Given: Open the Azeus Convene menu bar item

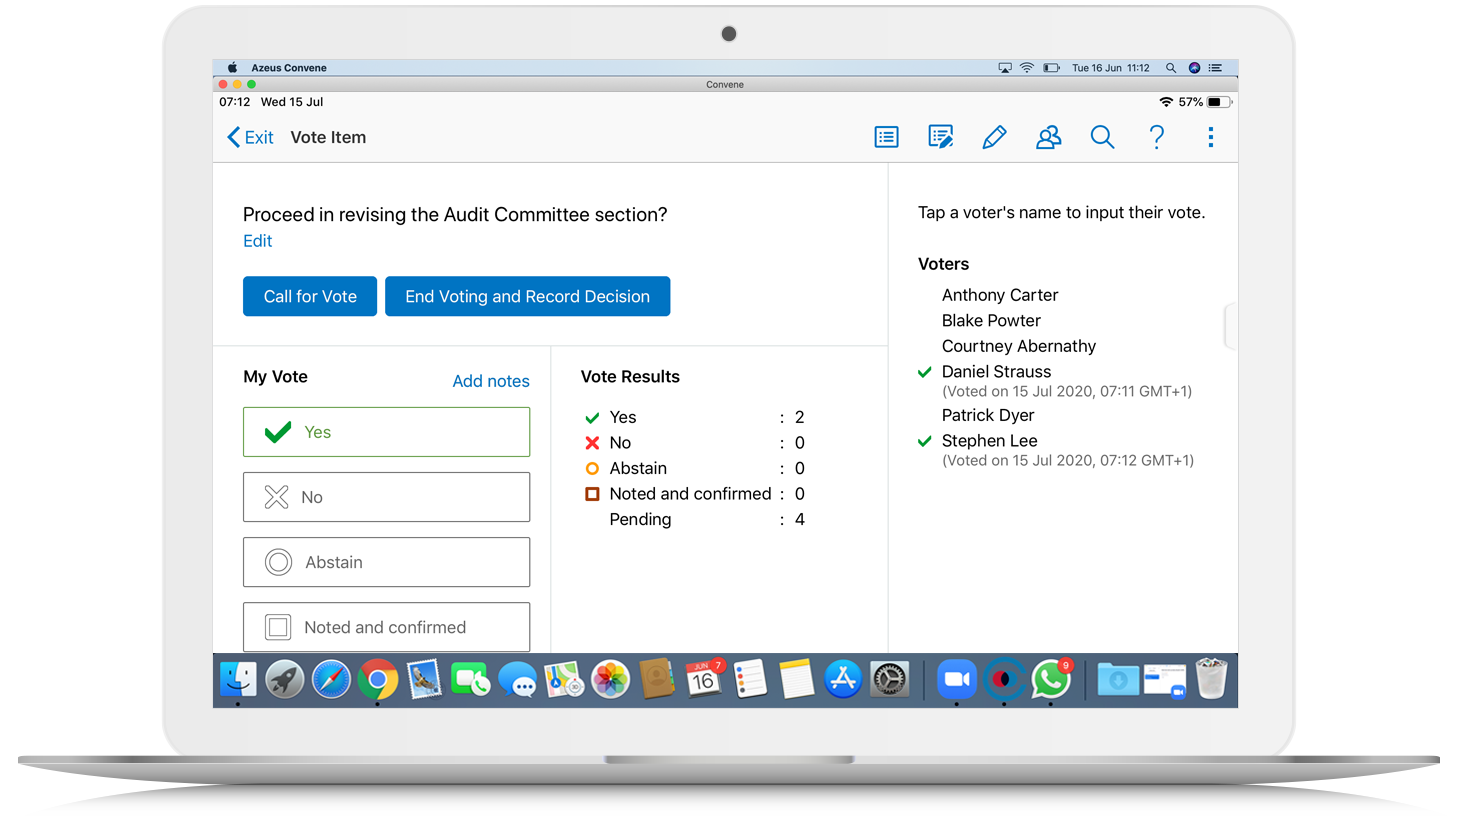Looking at the screenshot, I should tap(289, 68).
